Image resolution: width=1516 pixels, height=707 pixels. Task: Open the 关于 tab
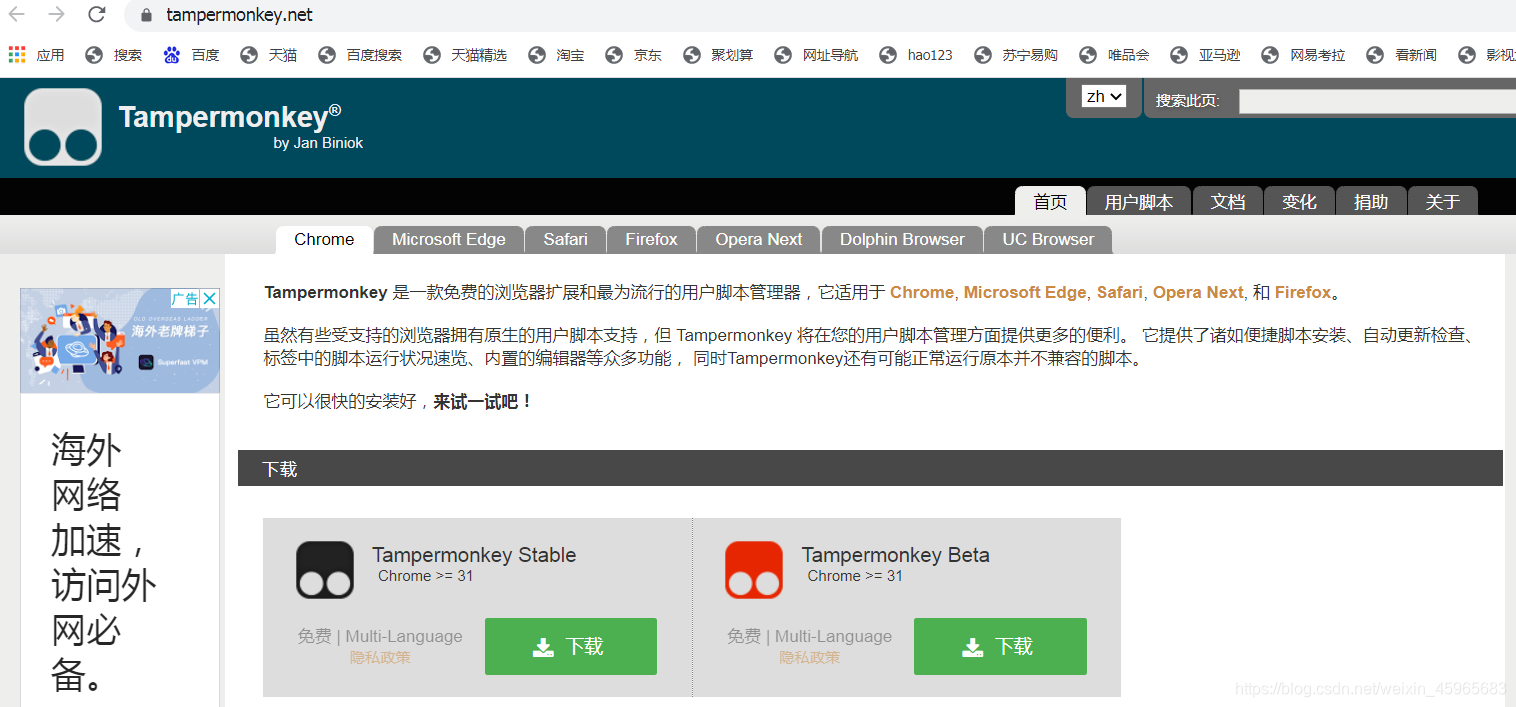(1443, 201)
